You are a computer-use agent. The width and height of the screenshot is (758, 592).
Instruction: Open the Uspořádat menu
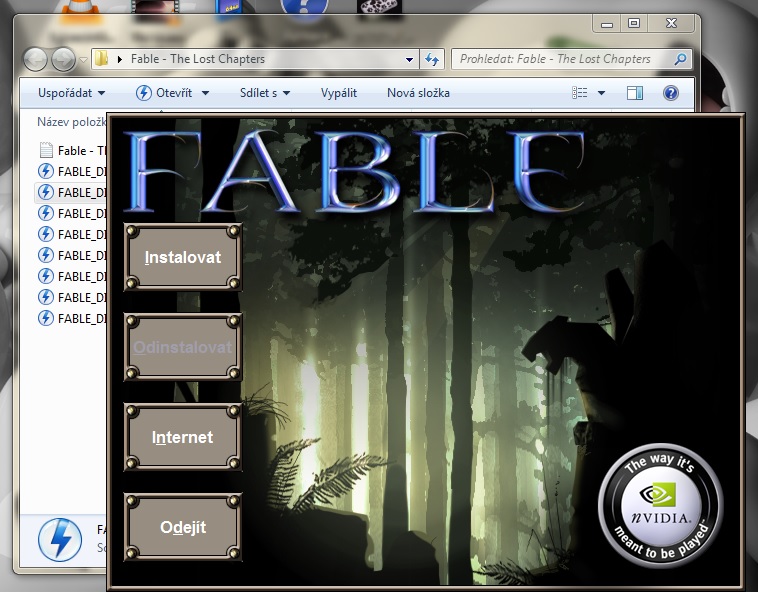pos(71,93)
